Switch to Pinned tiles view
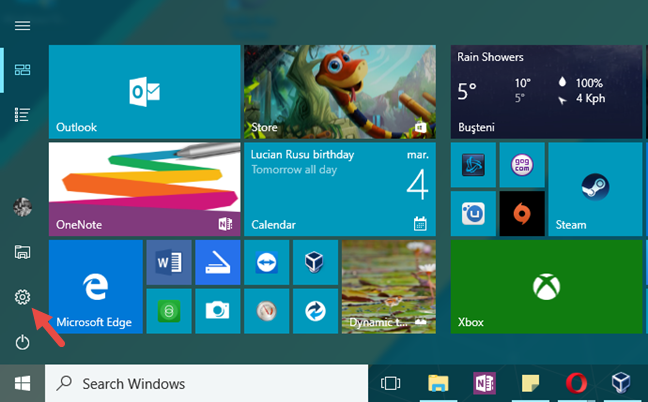The height and width of the screenshot is (402, 648). pos(22,70)
